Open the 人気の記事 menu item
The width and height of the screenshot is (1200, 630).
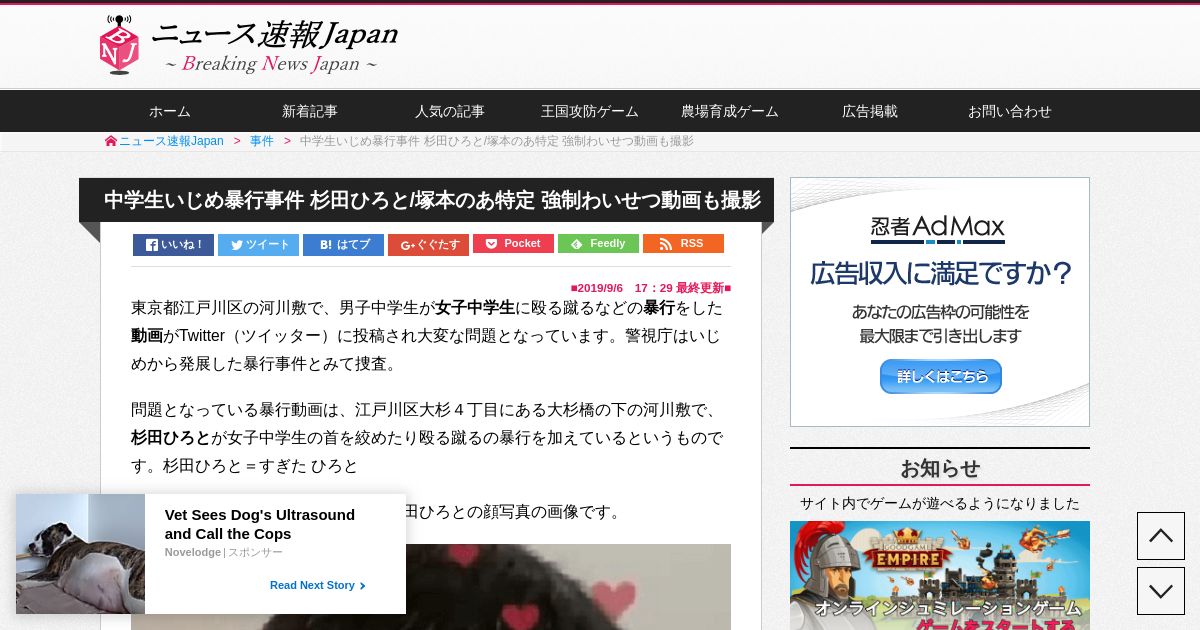click(x=450, y=111)
